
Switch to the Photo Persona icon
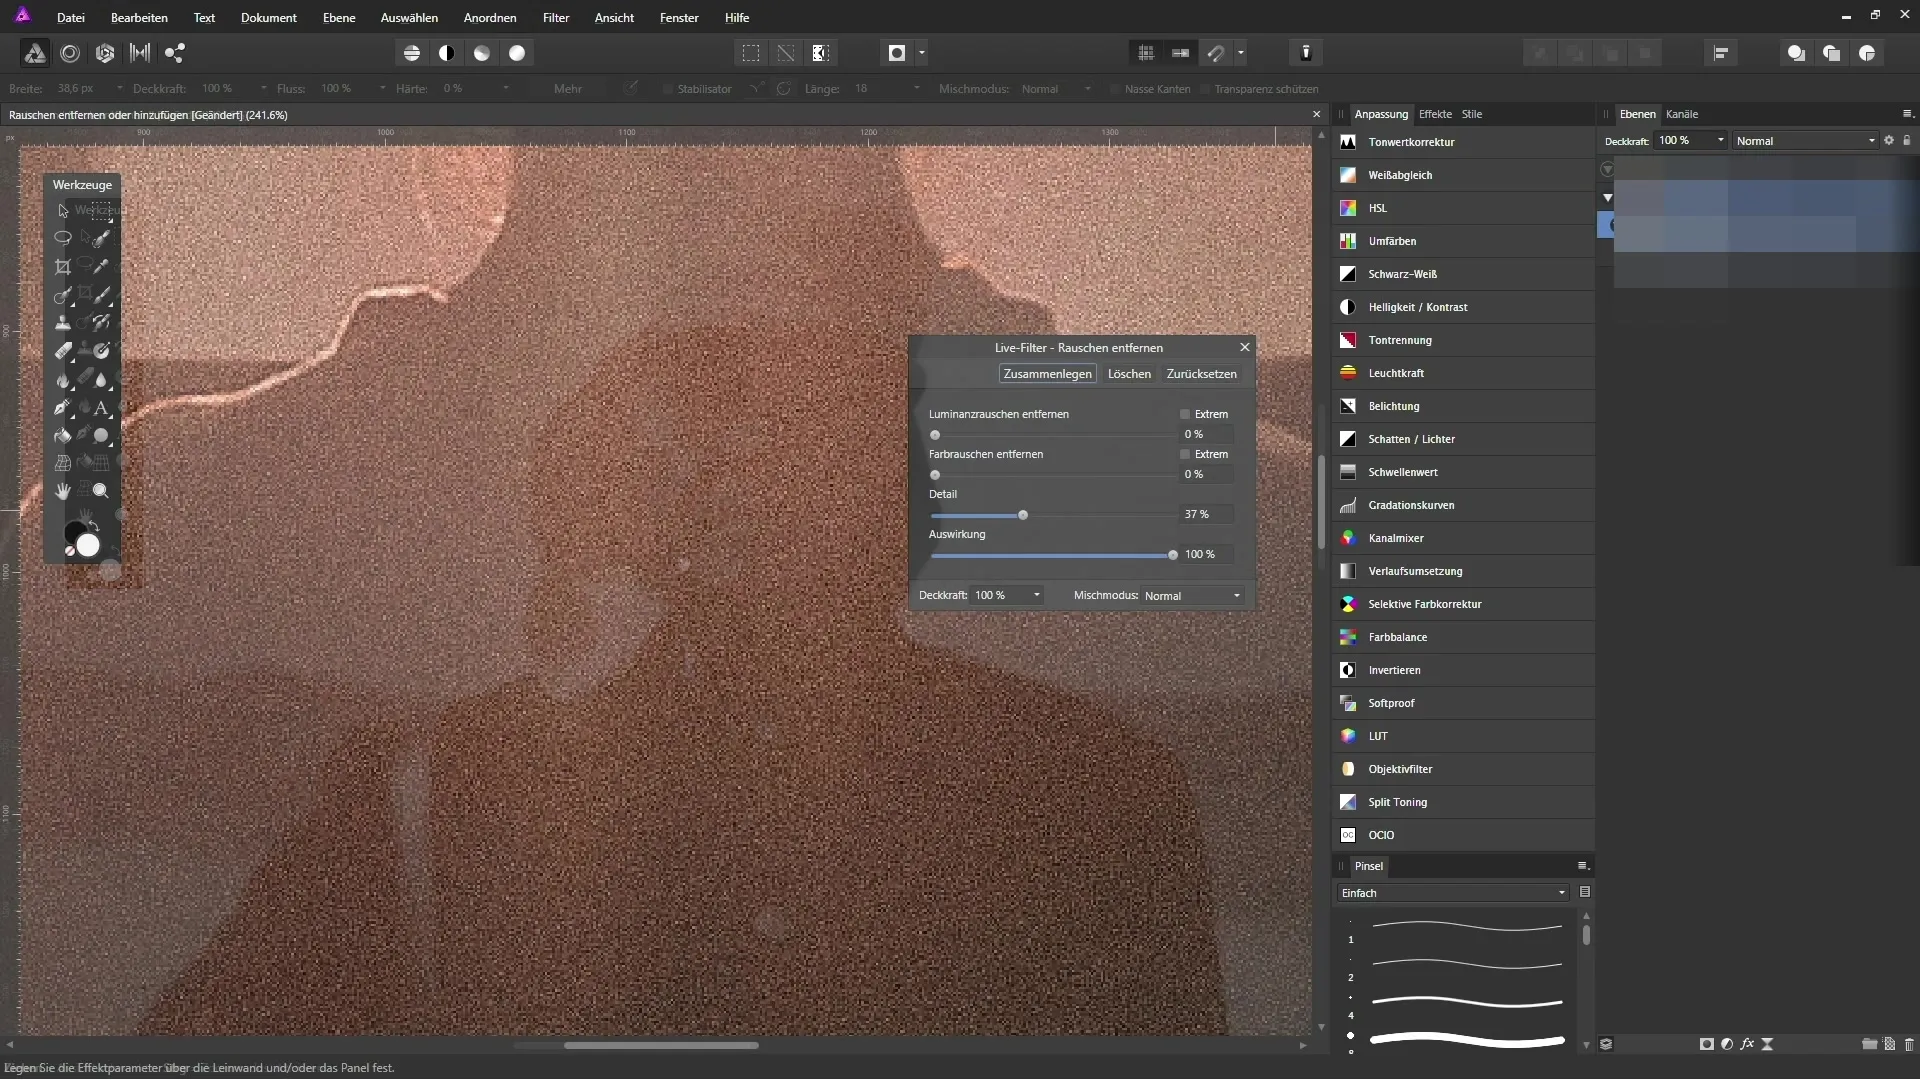pos(35,53)
